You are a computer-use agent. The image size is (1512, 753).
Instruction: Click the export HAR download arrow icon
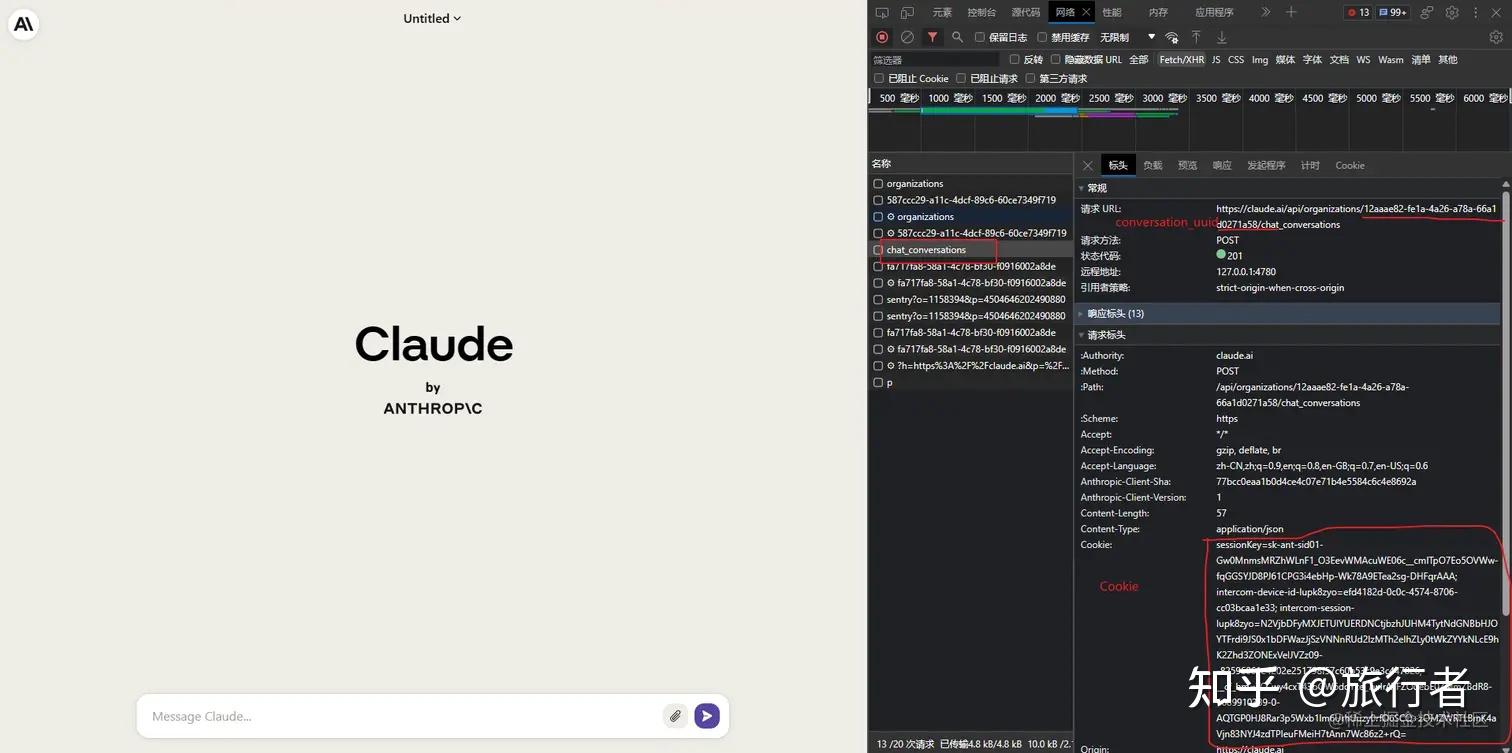[x=1221, y=37]
